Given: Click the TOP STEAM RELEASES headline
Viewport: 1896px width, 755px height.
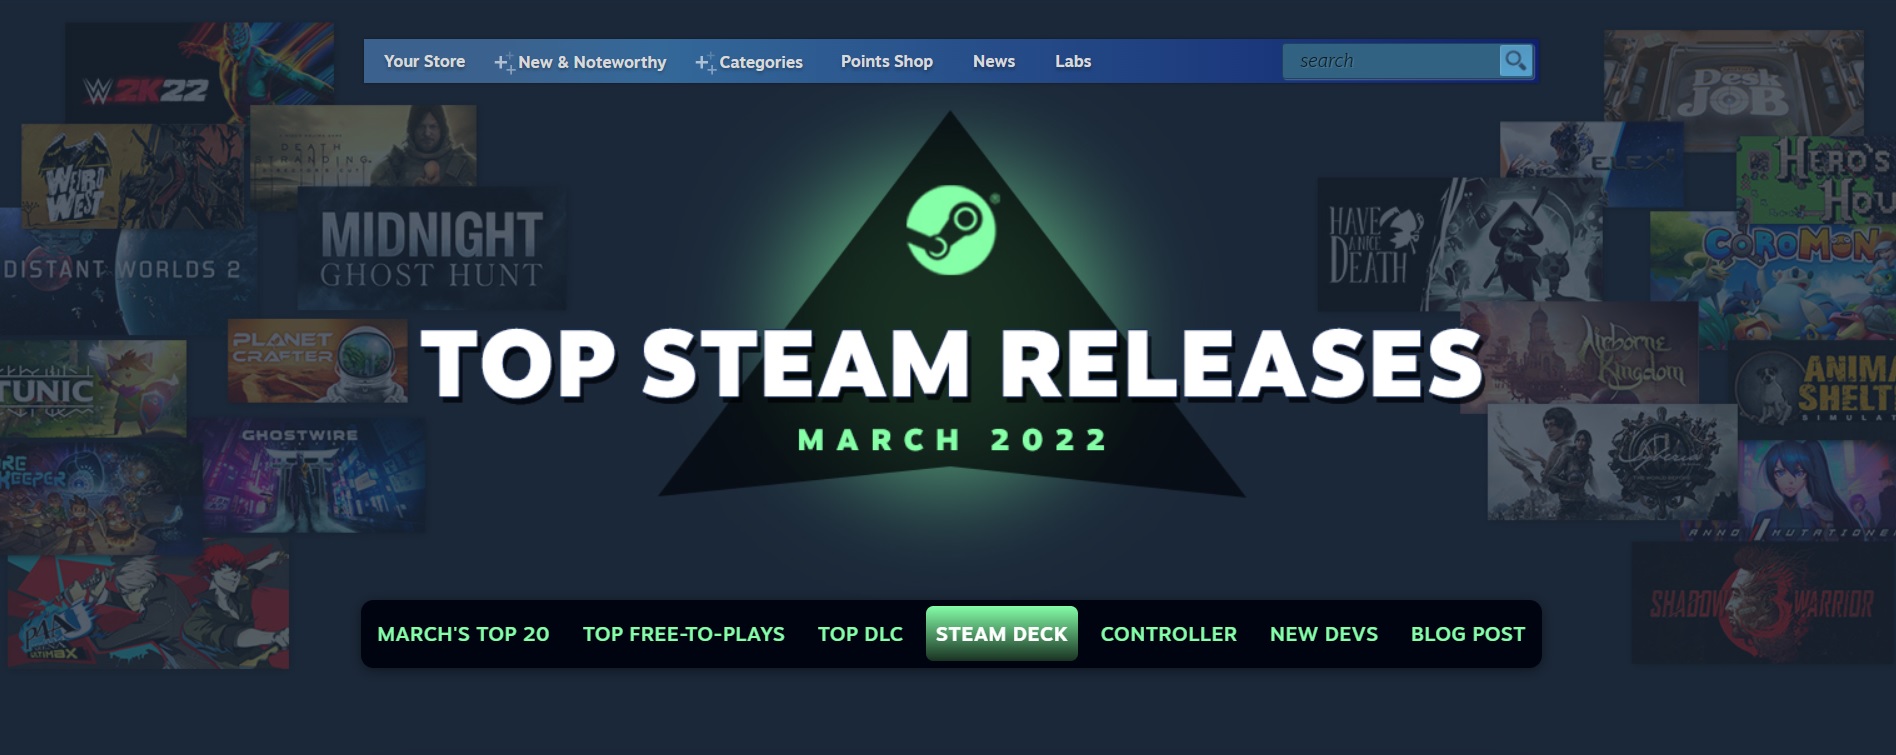Looking at the screenshot, I should 951,363.
